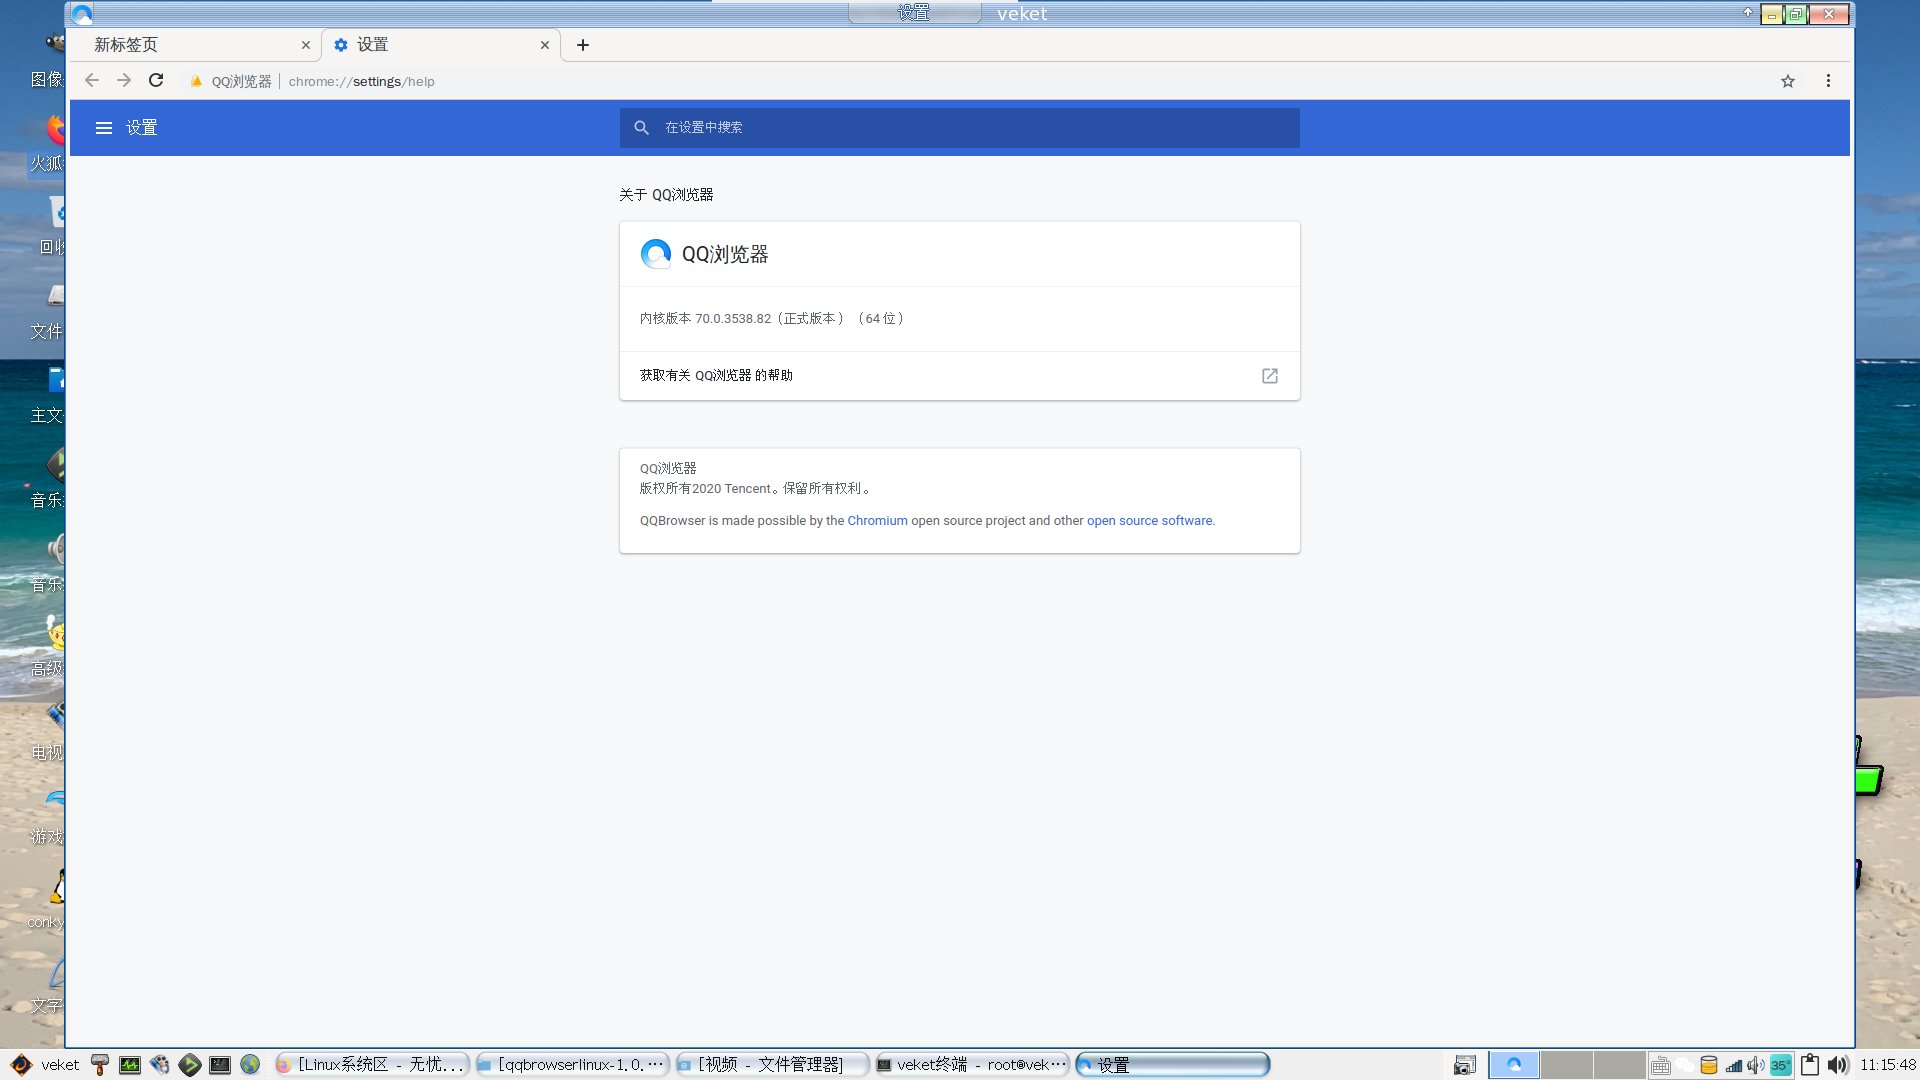The image size is (1920, 1080).
Task: Click the external link icon for QQ浏览器 help
Action: 1270,376
